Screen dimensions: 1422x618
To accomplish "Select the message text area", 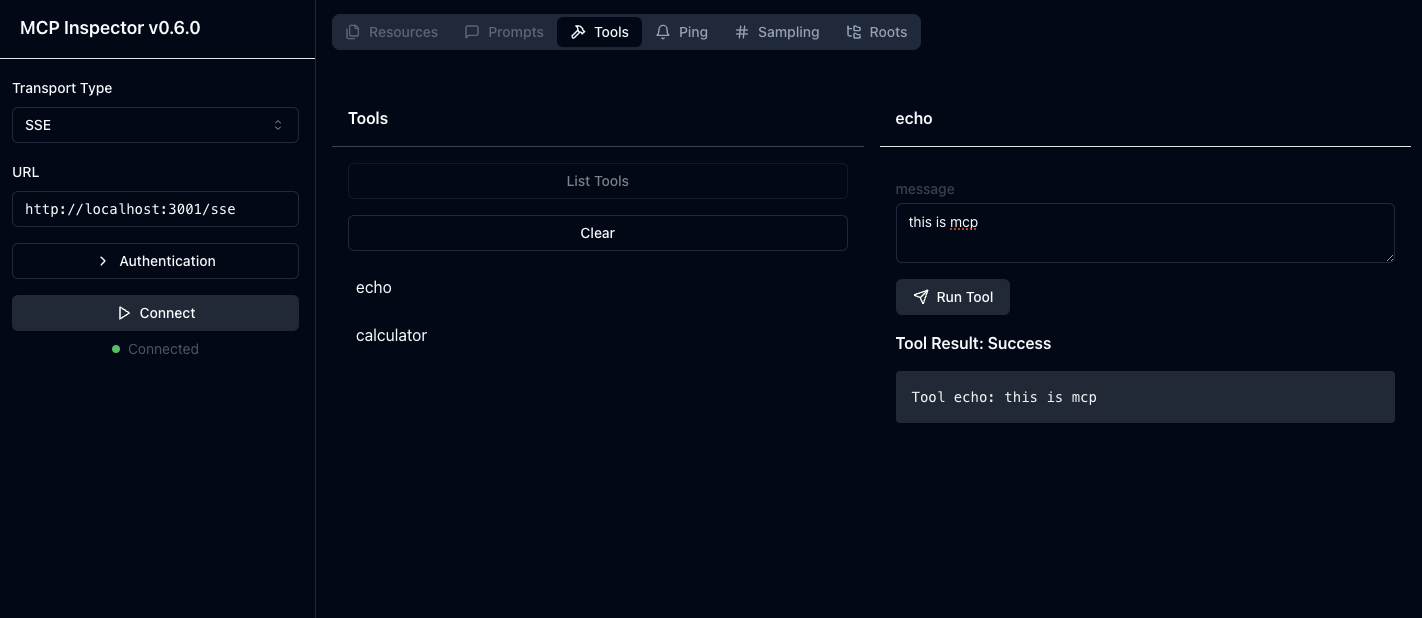I will (1145, 233).
